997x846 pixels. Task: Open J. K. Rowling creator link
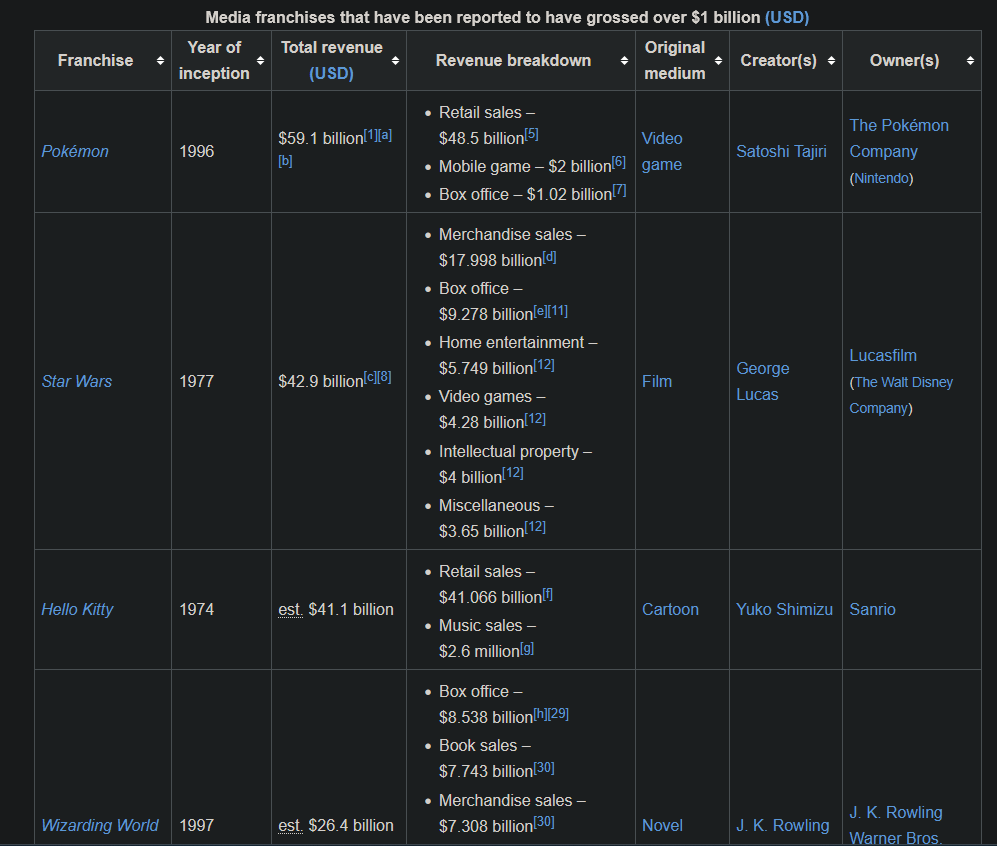[x=783, y=825]
